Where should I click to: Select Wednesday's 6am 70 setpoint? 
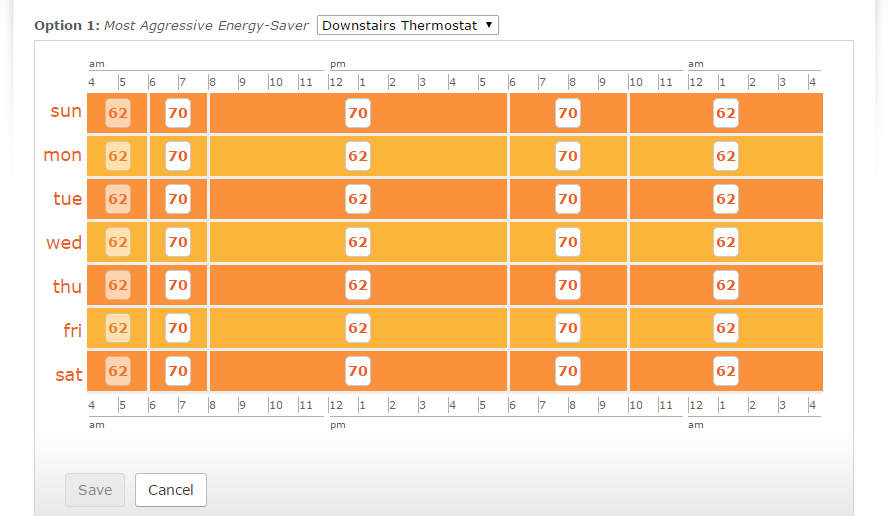pos(178,242)
